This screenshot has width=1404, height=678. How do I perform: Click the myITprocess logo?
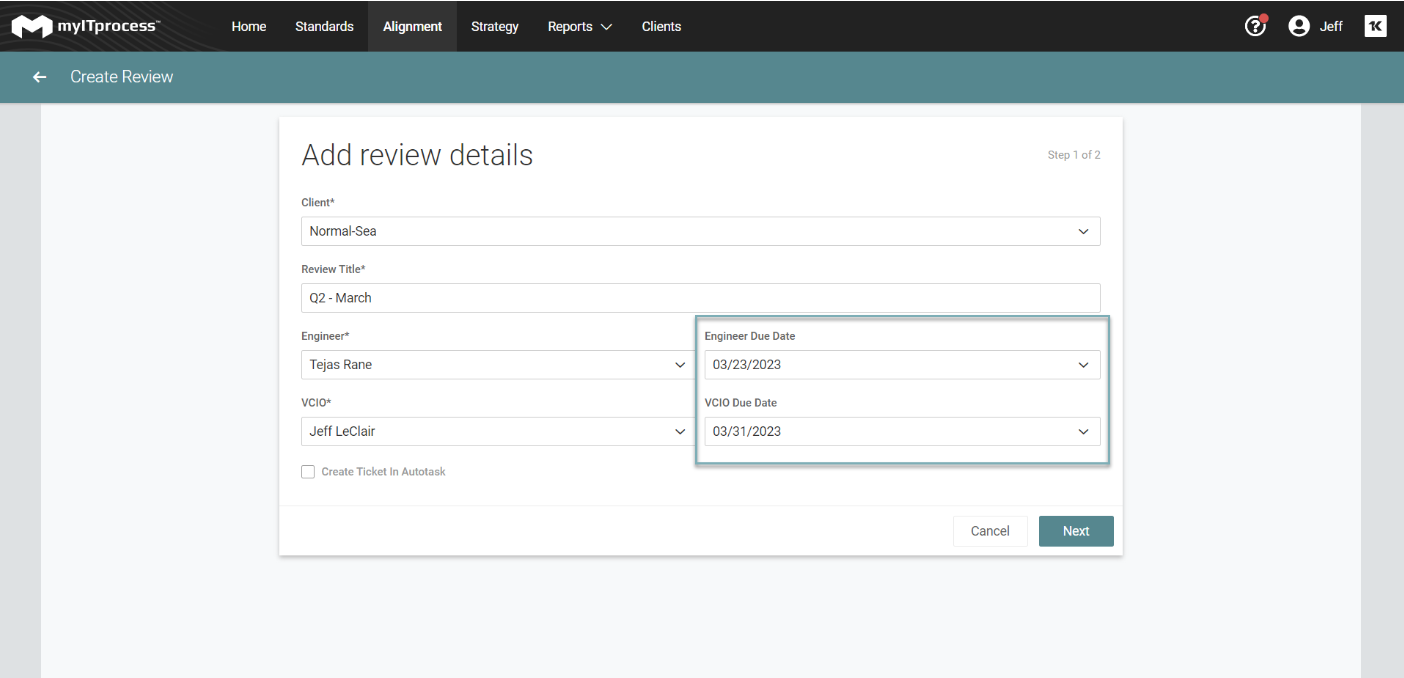[x=85, y=26]
